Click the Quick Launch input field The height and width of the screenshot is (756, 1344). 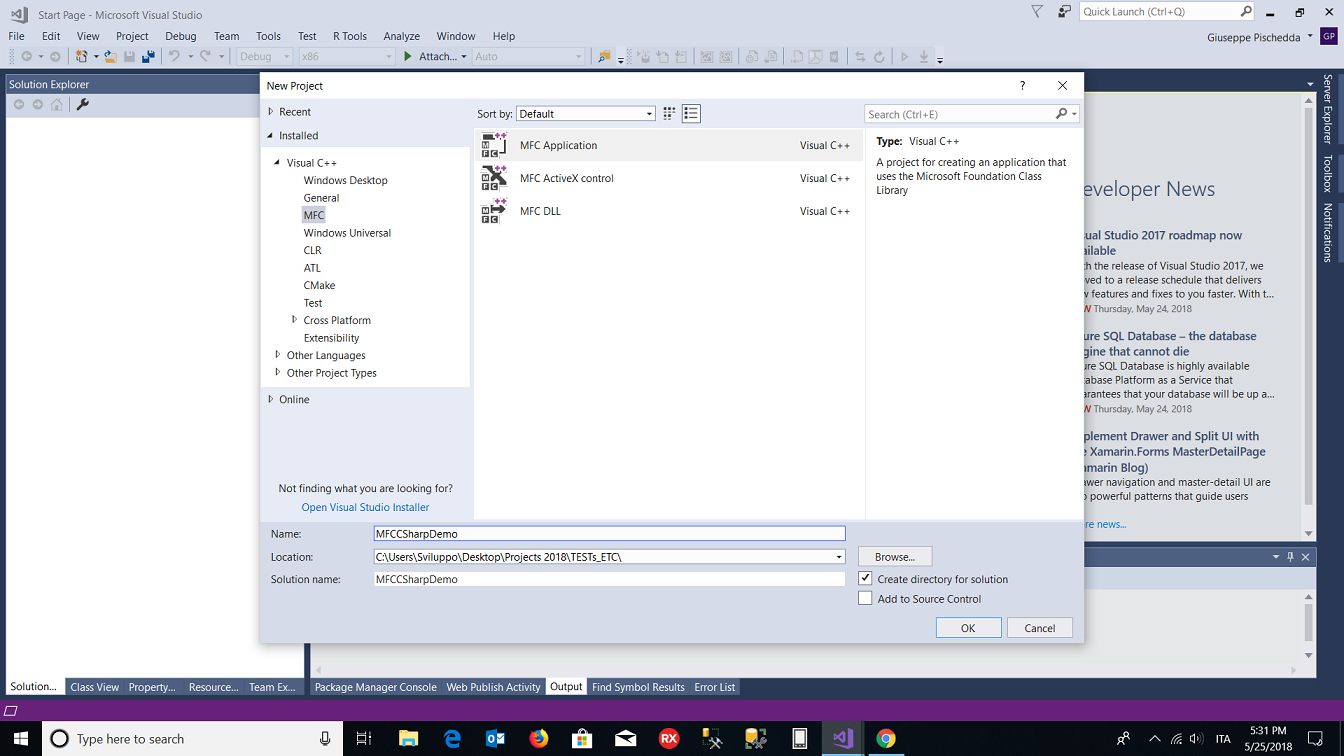click(1160, 12)
